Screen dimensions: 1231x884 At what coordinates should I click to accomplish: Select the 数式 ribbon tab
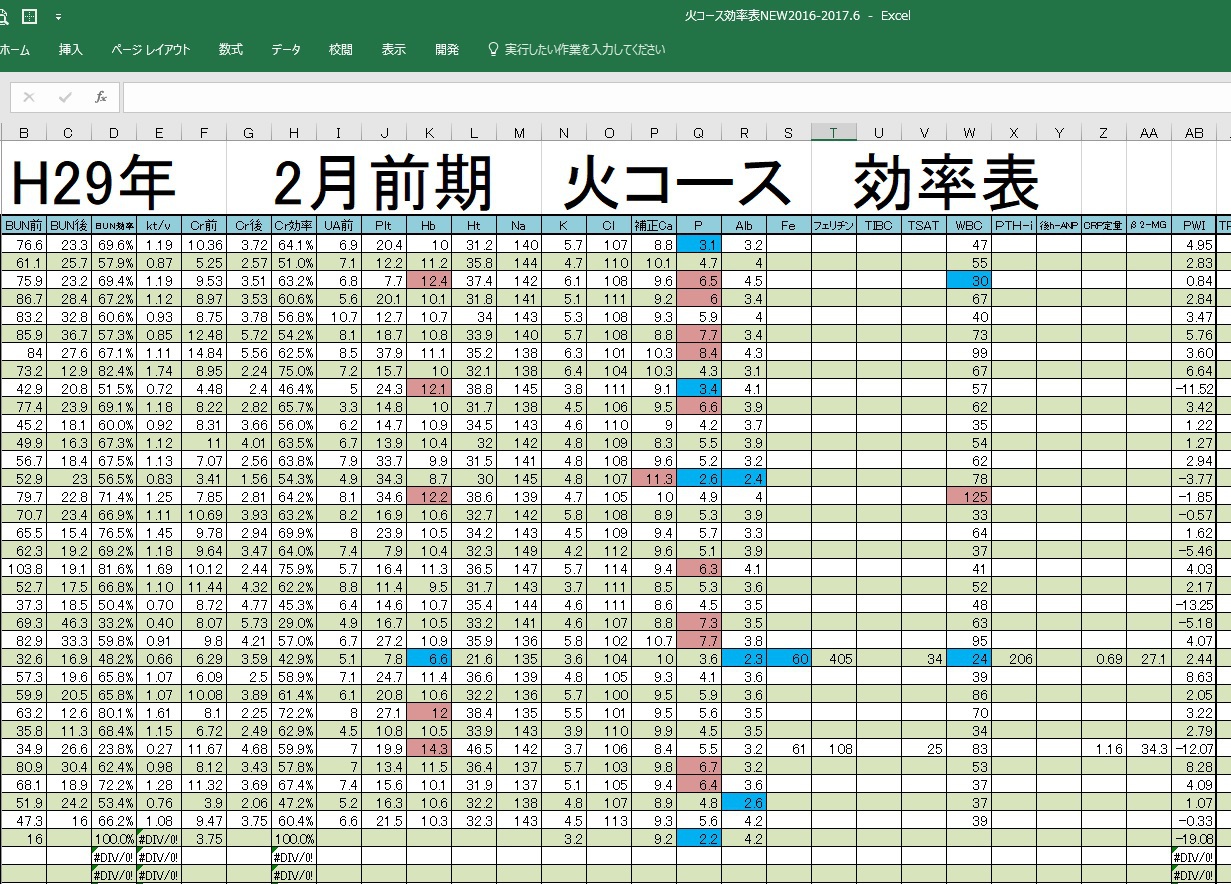(231, 49)
